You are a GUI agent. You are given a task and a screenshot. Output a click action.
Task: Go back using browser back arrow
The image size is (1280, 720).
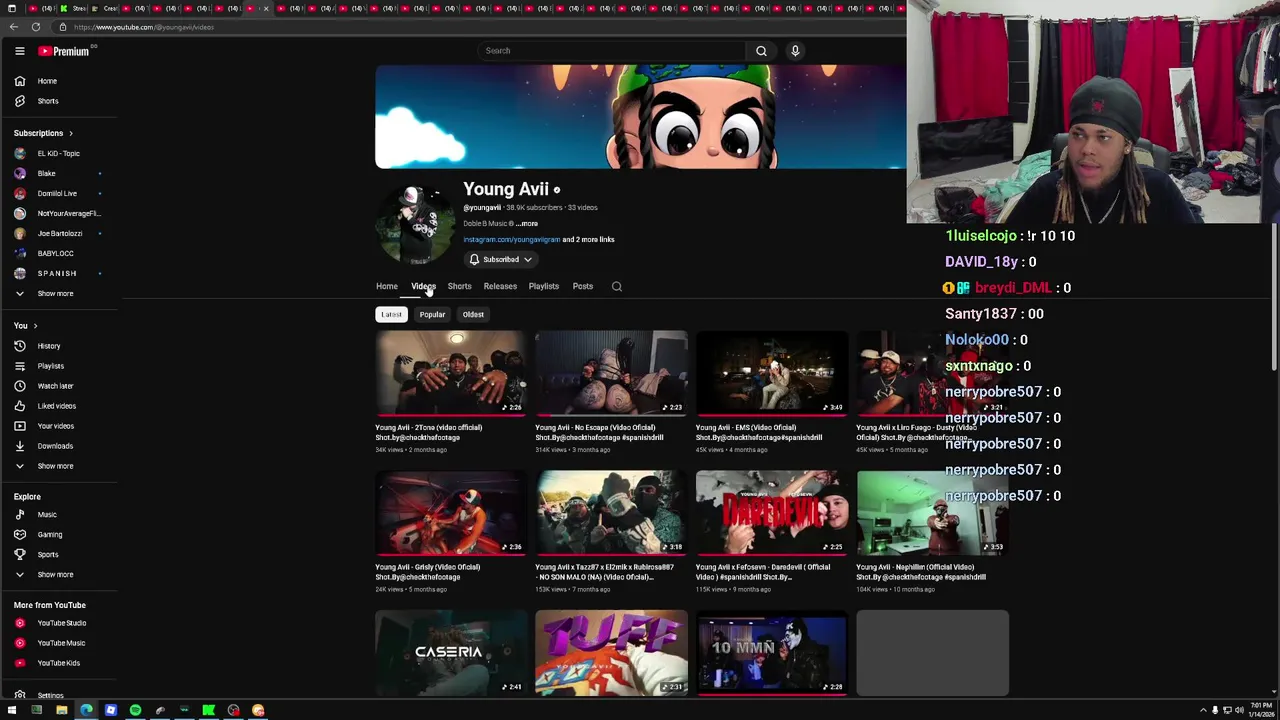point(14,27)
